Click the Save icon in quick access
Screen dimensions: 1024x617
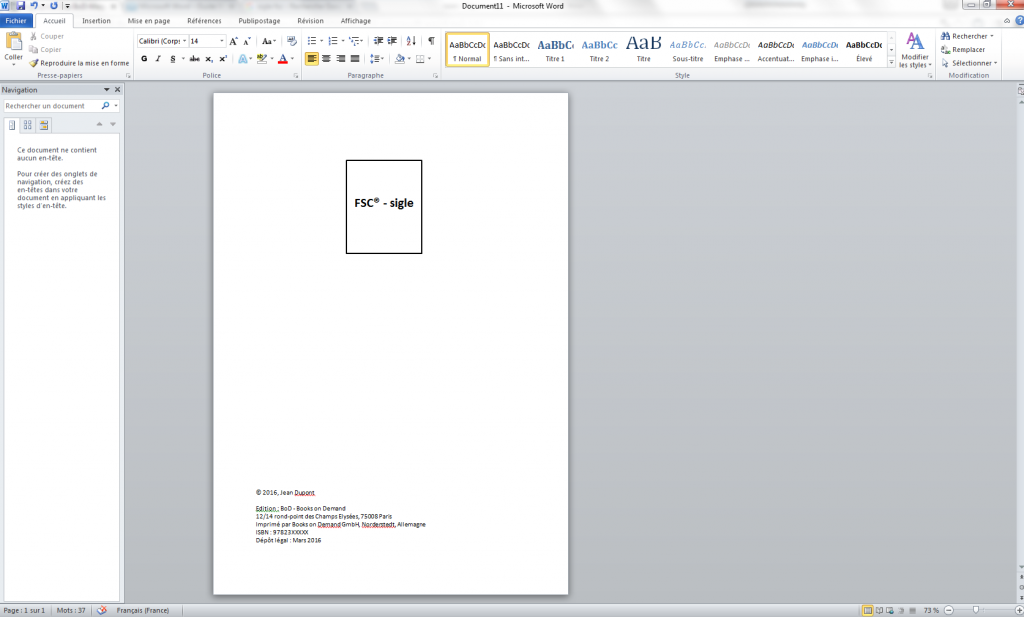[20, 6]
